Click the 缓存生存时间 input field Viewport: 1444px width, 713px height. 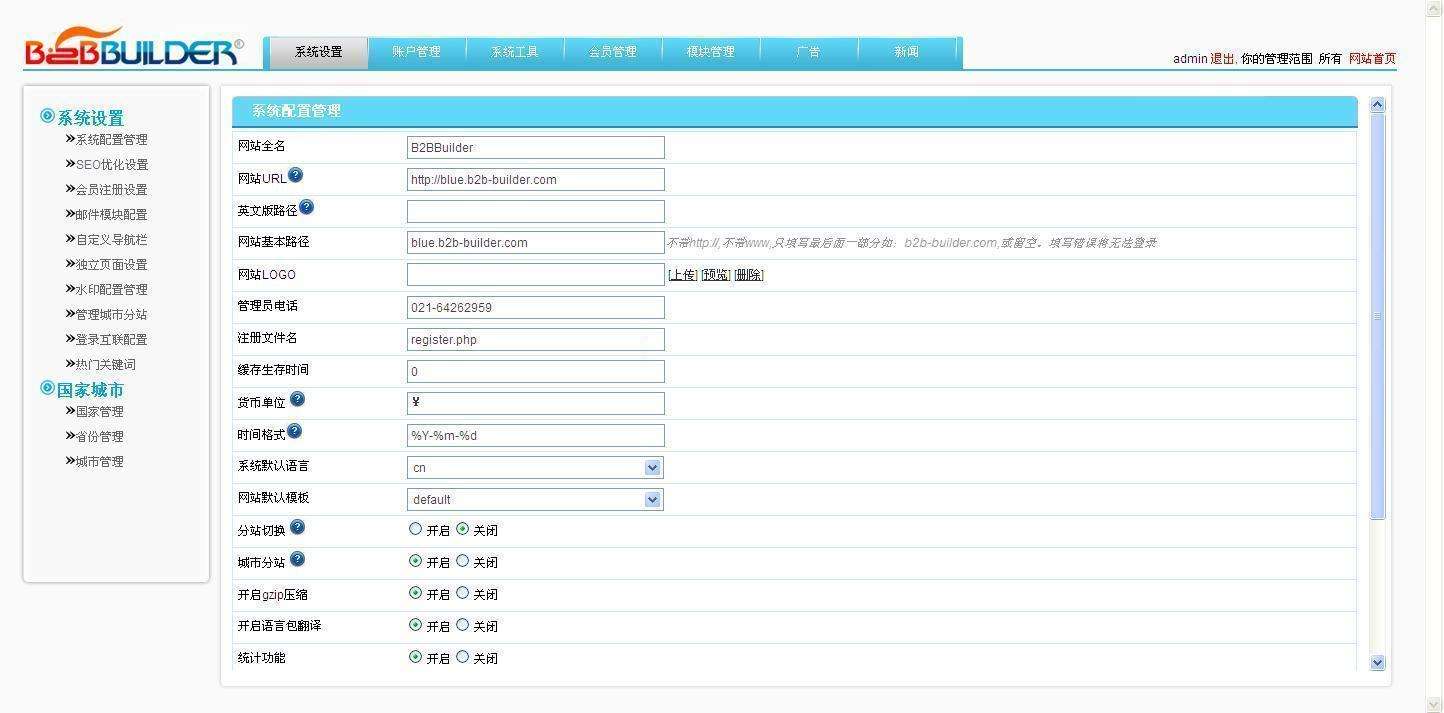pyautogui.click(x=535, y=371)
